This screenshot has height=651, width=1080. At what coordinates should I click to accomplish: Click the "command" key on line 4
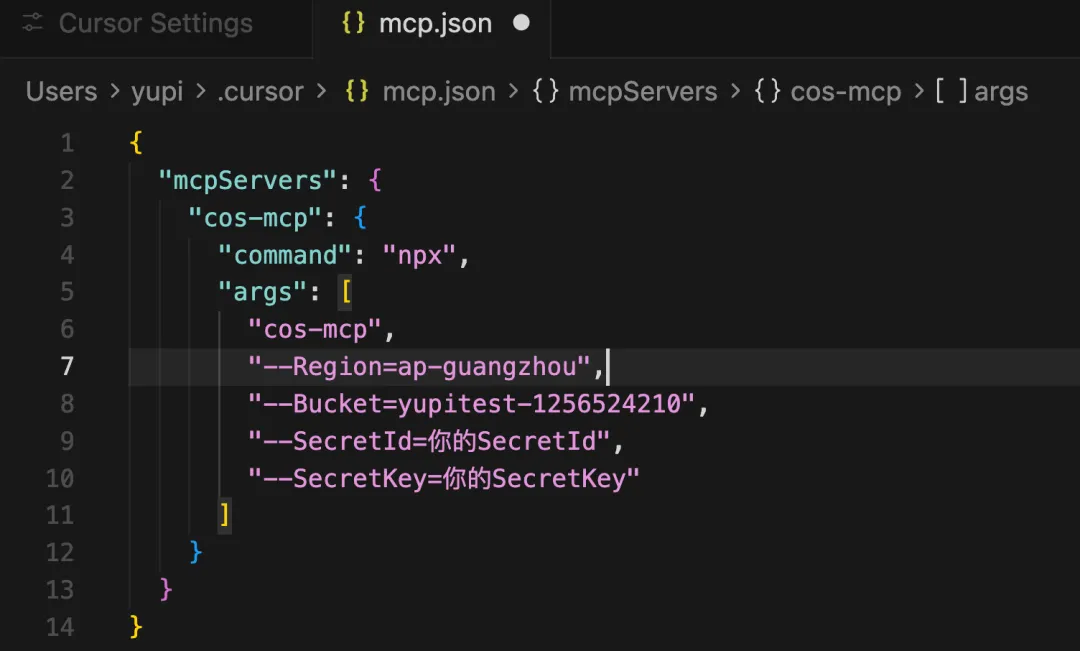285,255
